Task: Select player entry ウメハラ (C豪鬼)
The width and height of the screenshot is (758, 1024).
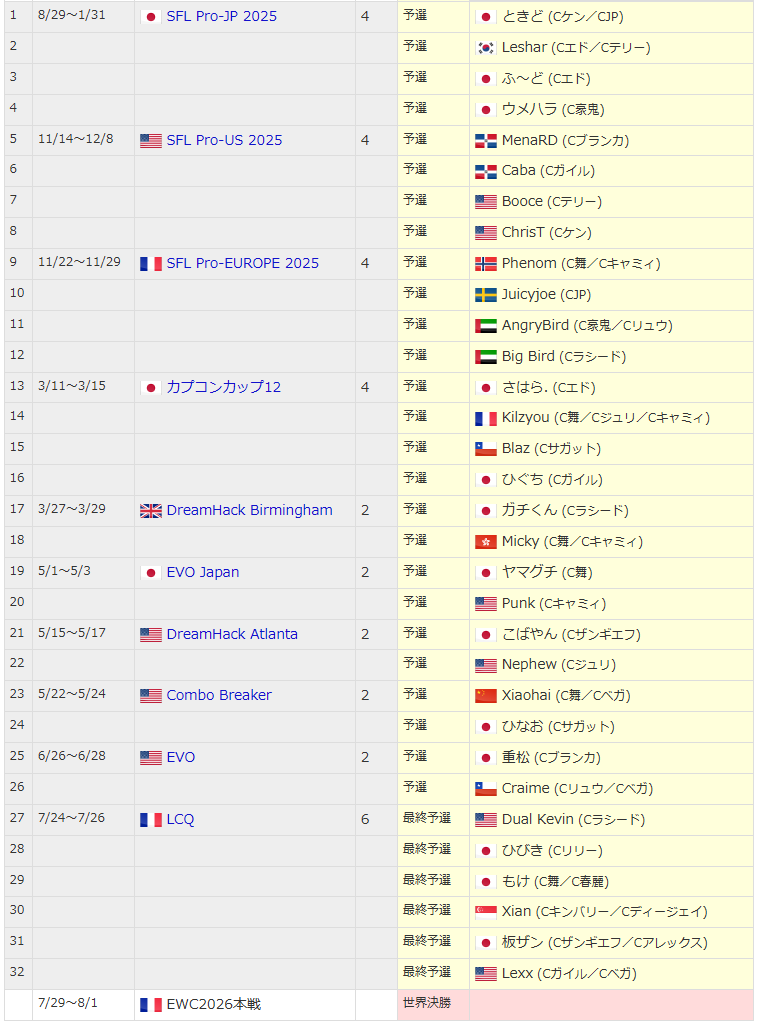Action: pyautogui.click(x=553, y=109)
